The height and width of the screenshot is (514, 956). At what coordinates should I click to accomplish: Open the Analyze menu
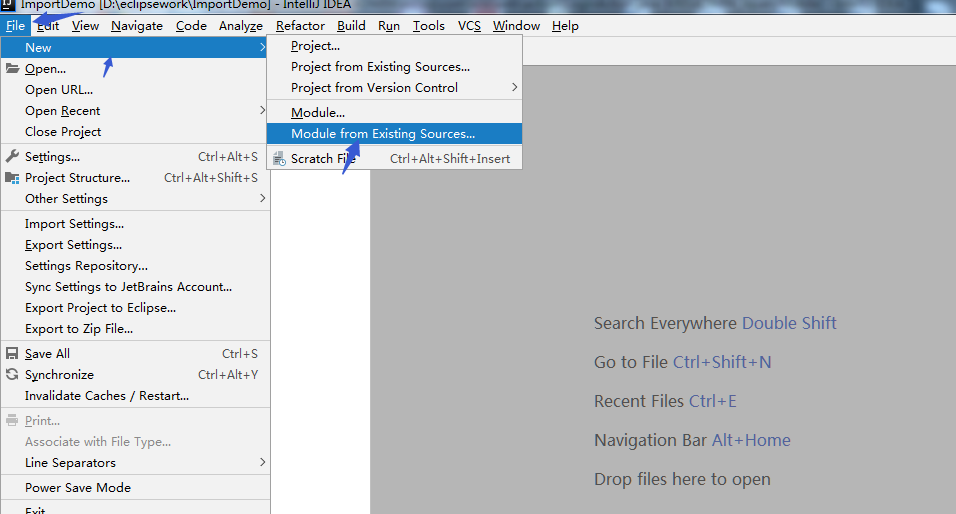[241, 26]
